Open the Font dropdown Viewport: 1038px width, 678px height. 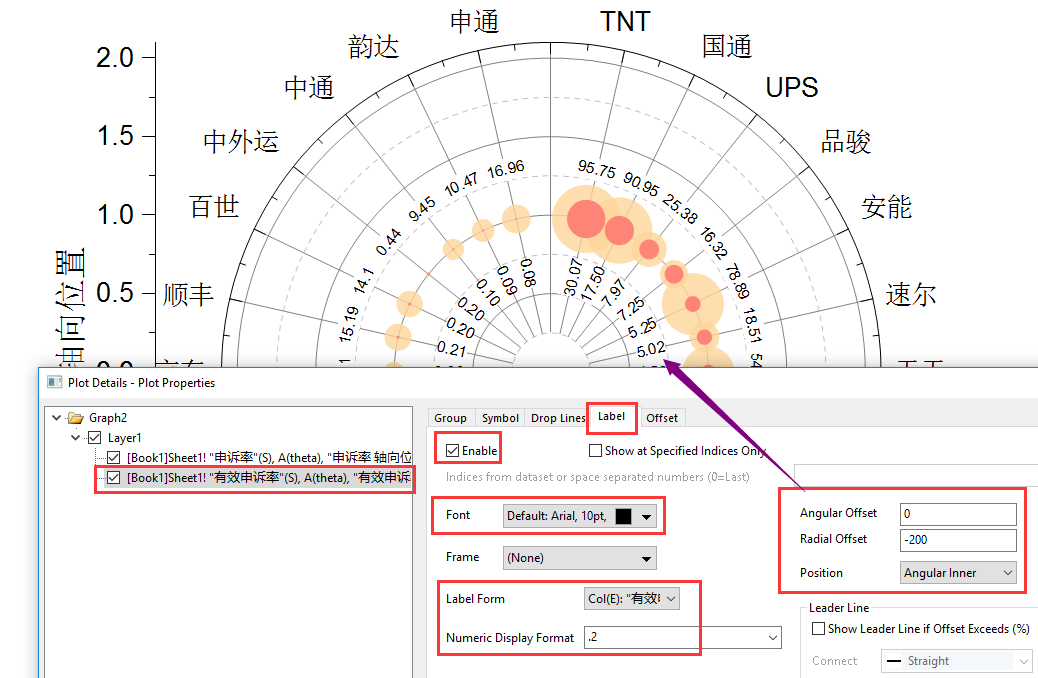[x=646, y=516]
